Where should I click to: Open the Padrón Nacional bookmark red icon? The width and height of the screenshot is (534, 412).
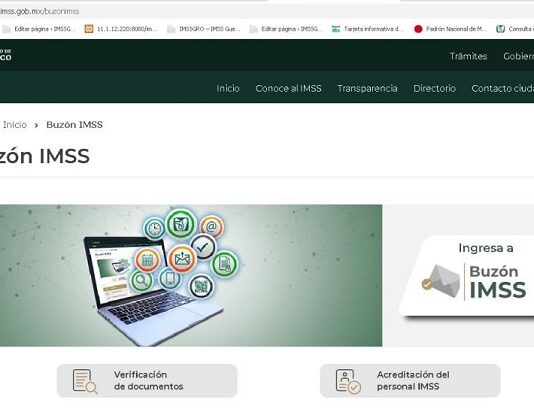[x=418, y=29]
